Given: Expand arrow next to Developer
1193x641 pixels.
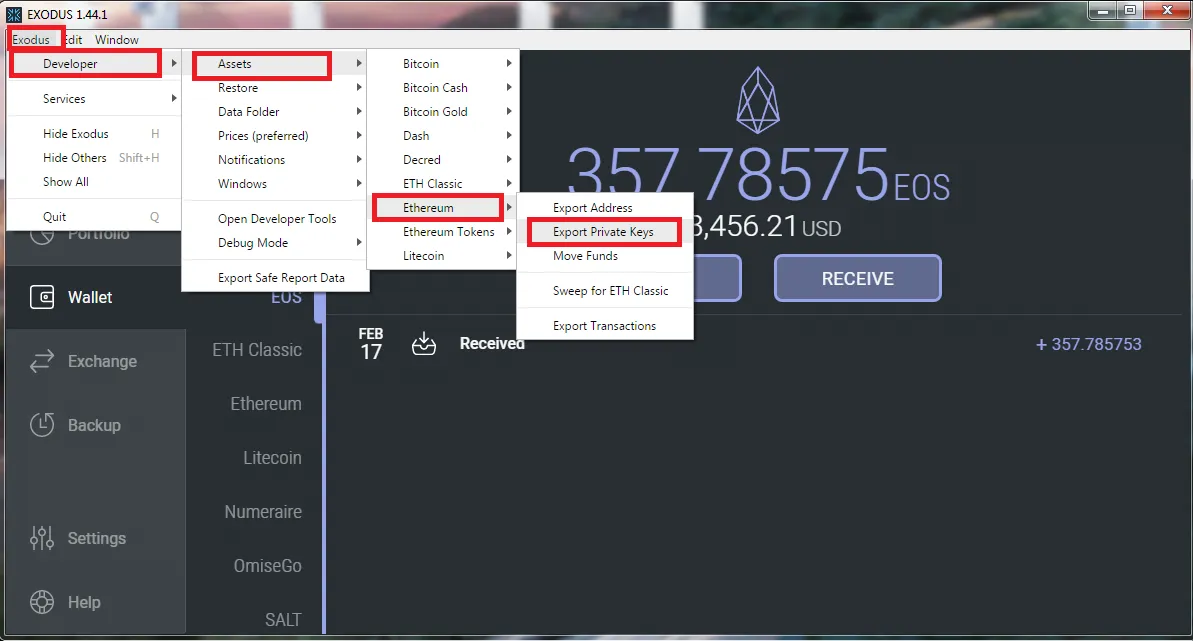Looking at the screenshot, I should coord(174,64).
